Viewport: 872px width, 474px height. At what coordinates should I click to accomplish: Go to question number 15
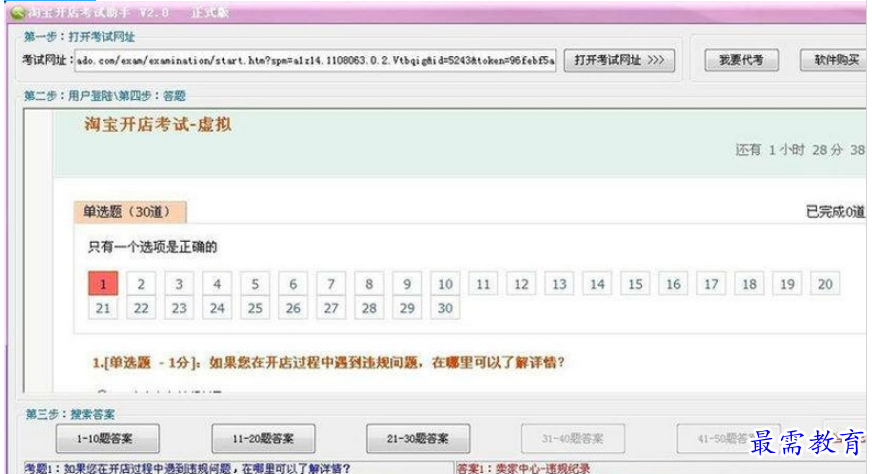pos(635,284)
